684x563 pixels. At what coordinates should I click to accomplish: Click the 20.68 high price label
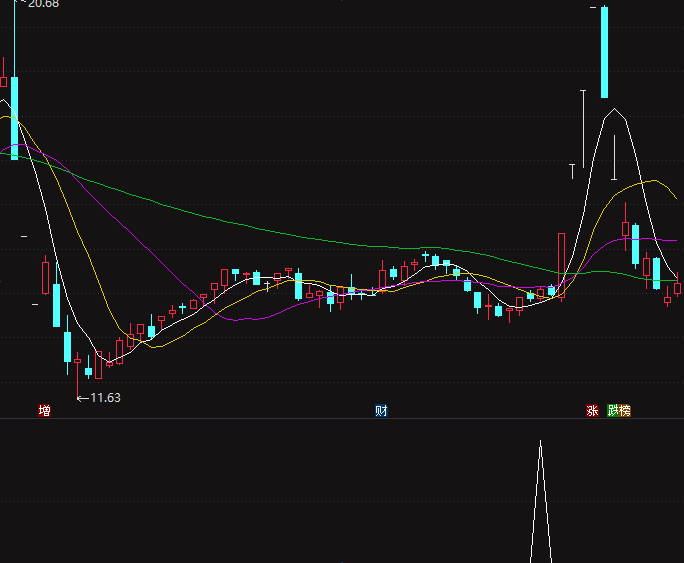point(43,4)
